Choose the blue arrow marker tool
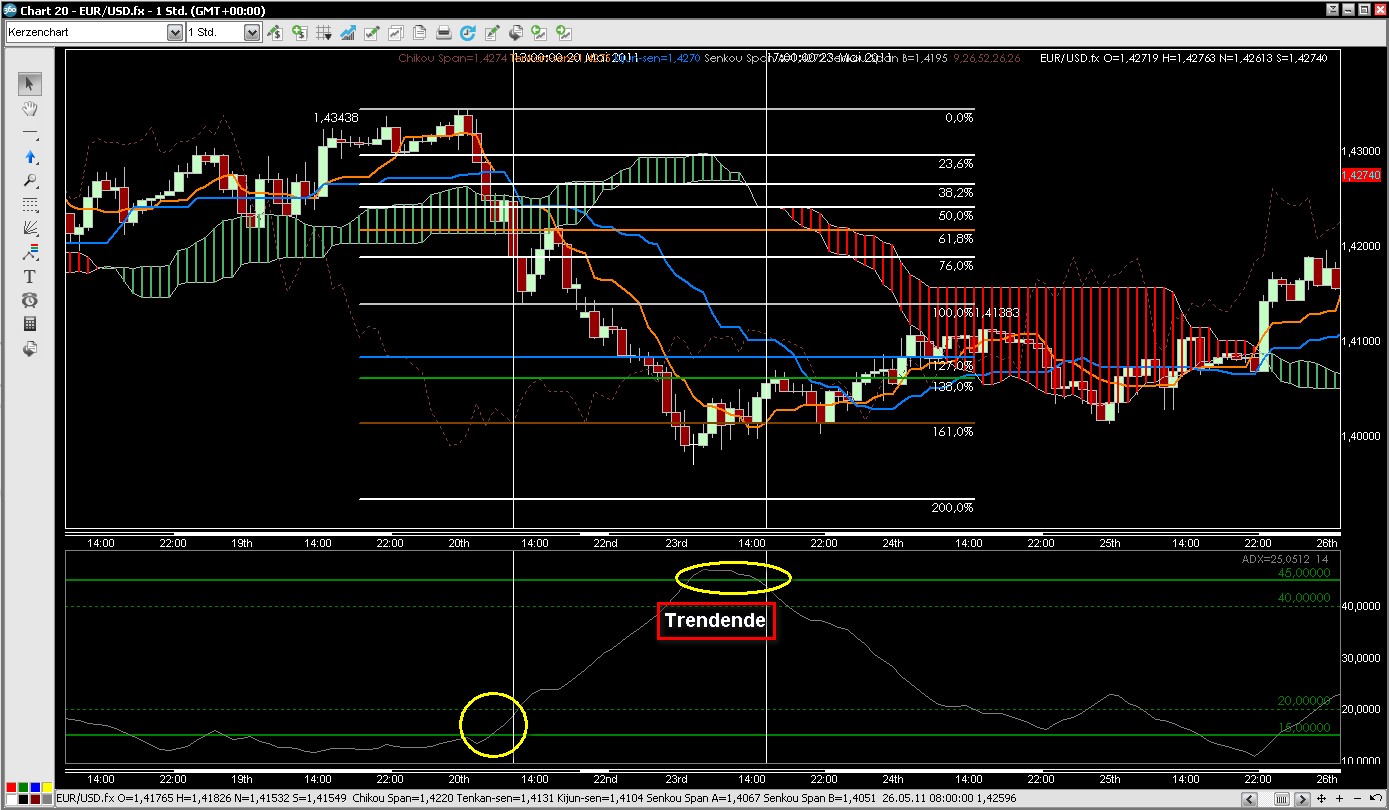 tap(30, 157)
